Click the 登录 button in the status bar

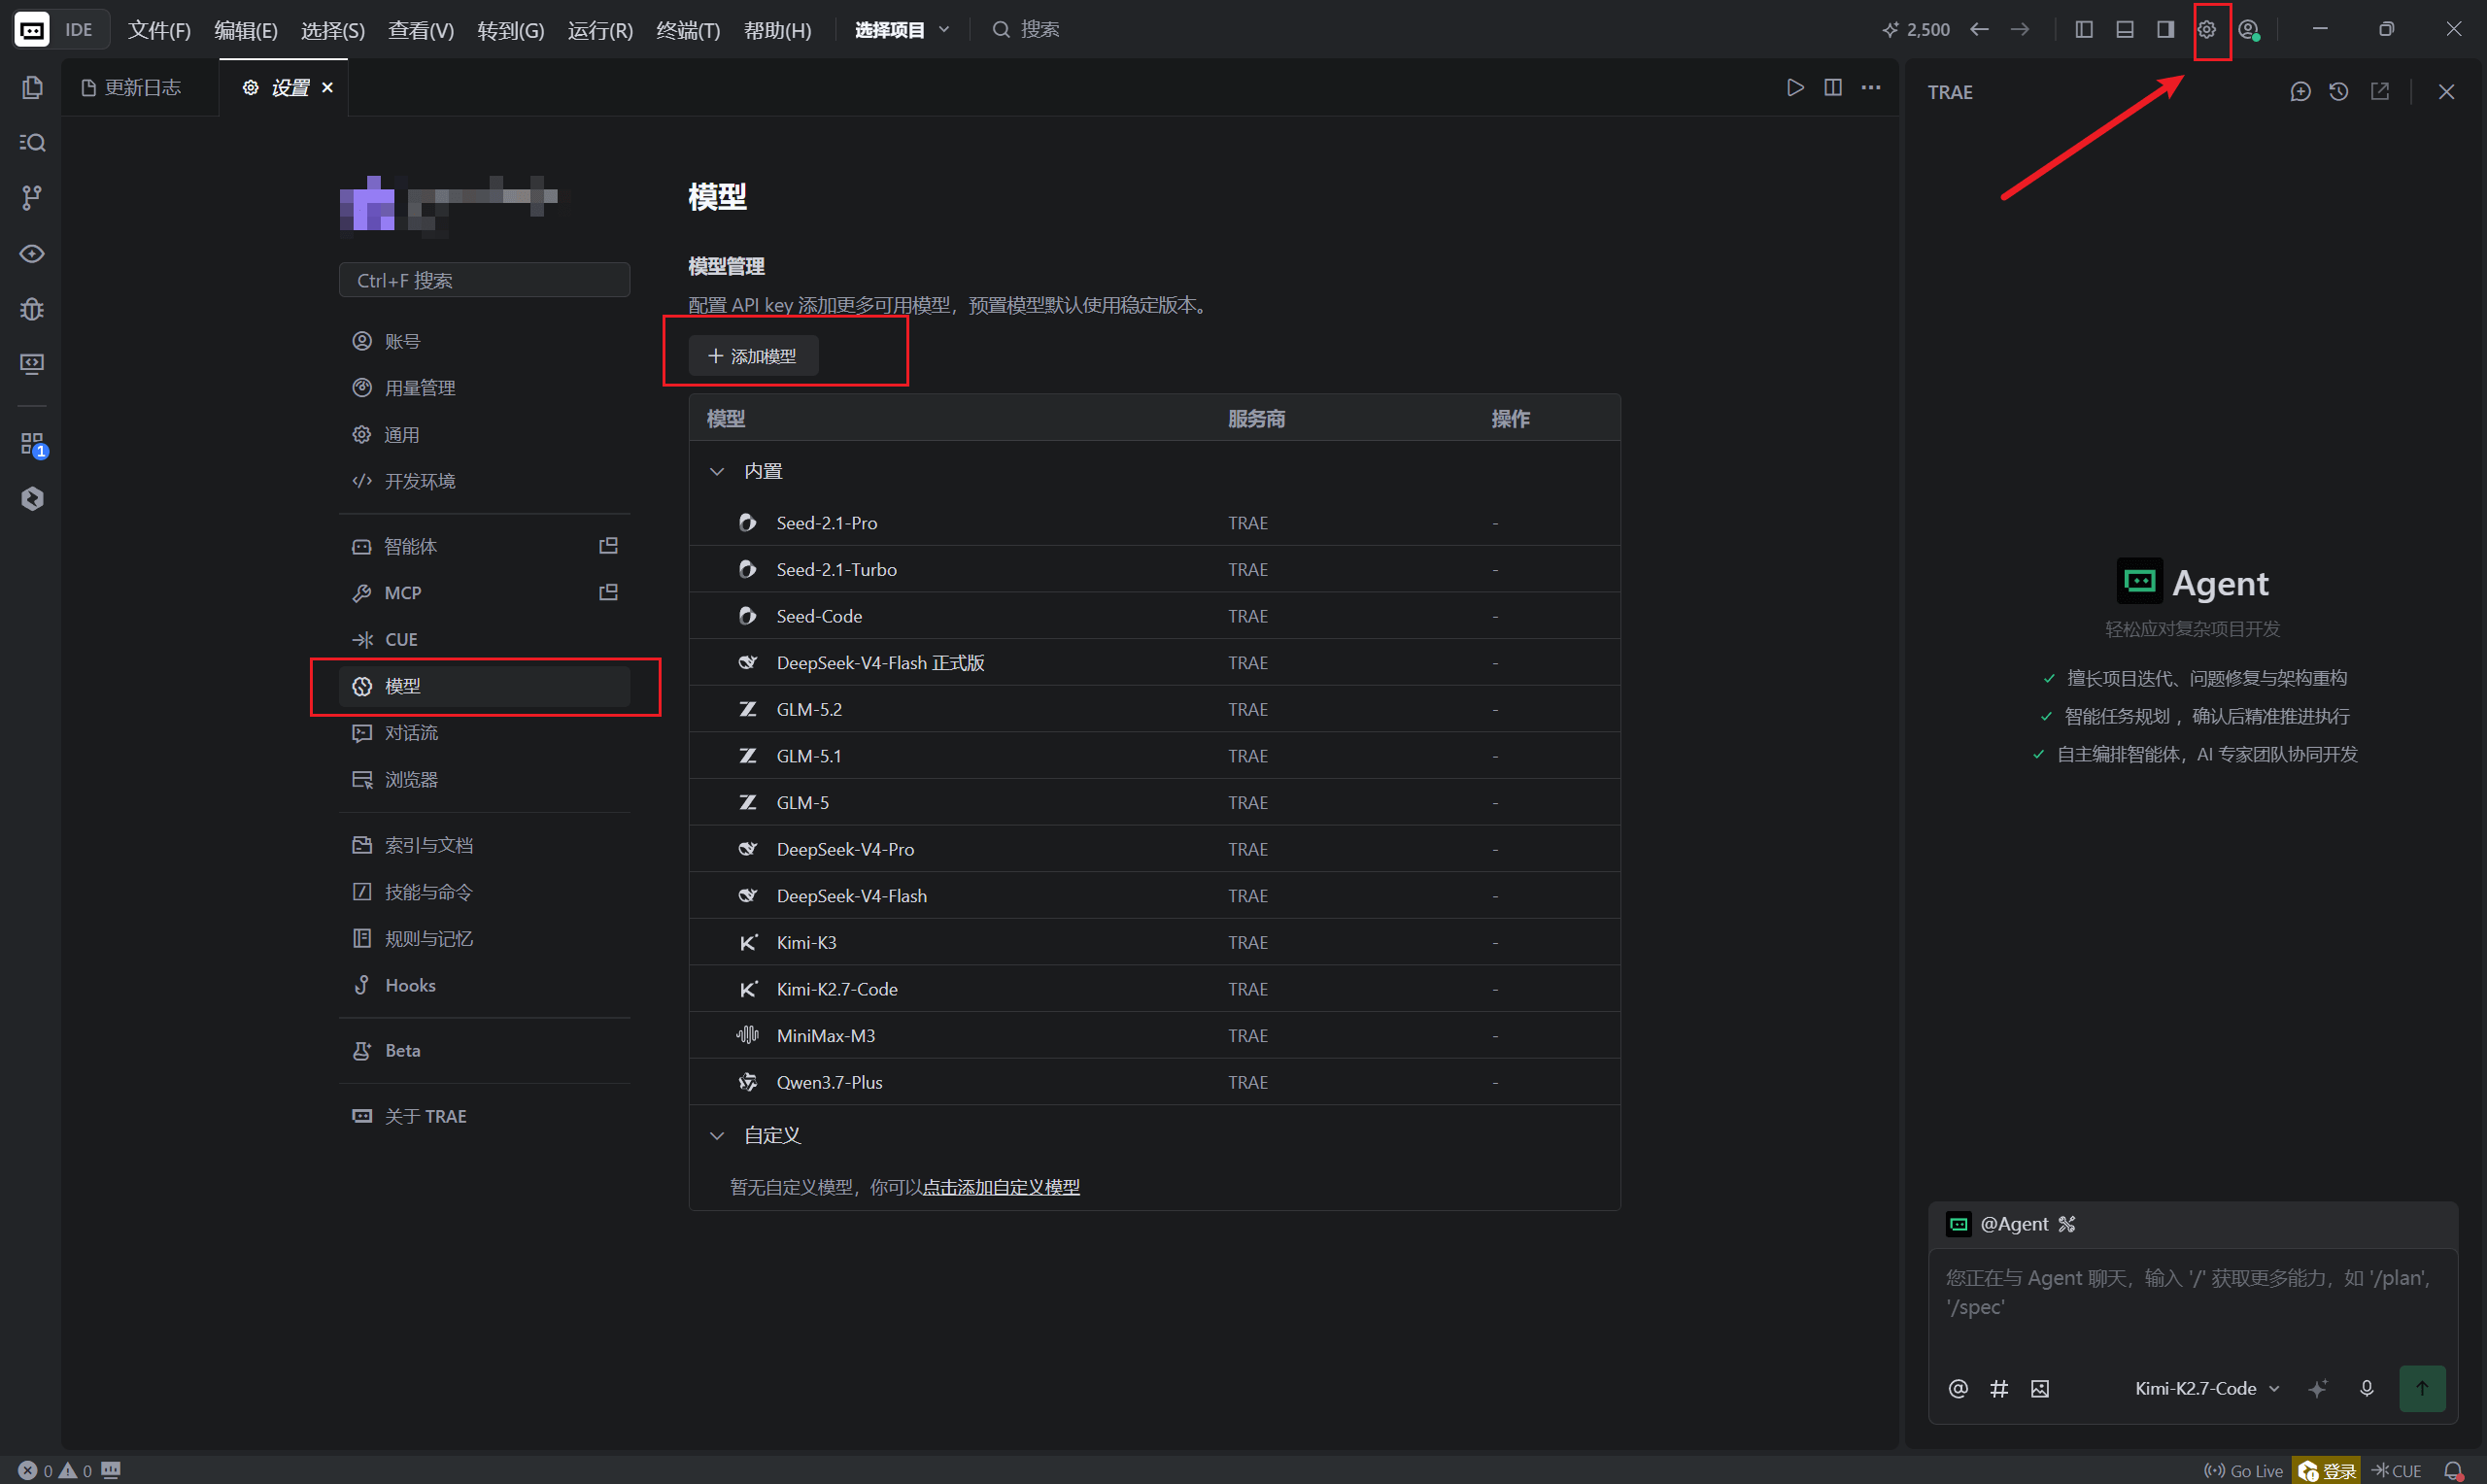tap(2327, 1471)
